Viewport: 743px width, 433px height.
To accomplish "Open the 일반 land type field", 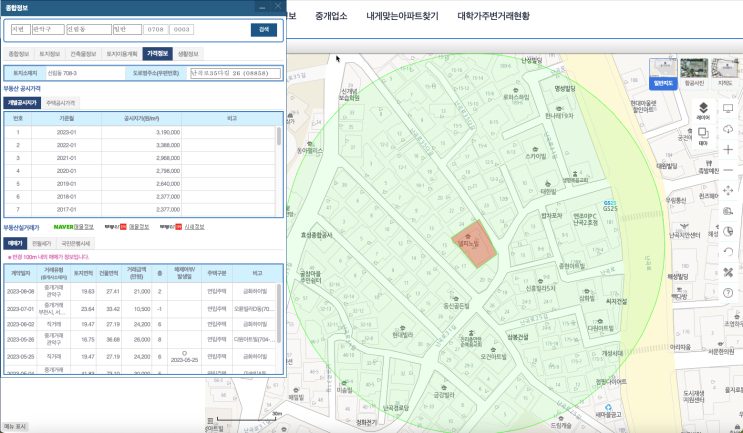I will click(x=127, y=29).
